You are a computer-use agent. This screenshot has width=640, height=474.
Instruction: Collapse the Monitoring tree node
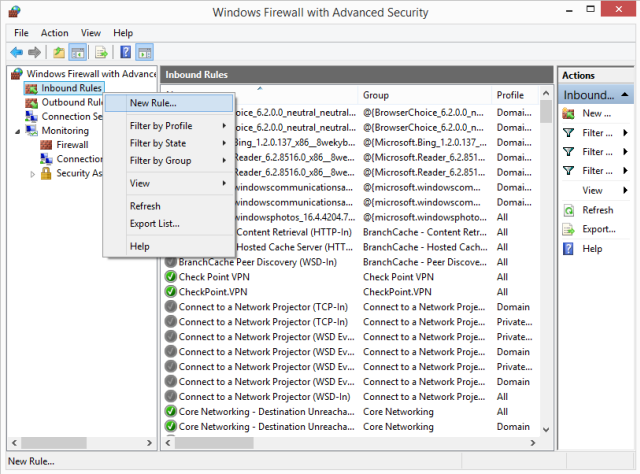coord(17,131)
